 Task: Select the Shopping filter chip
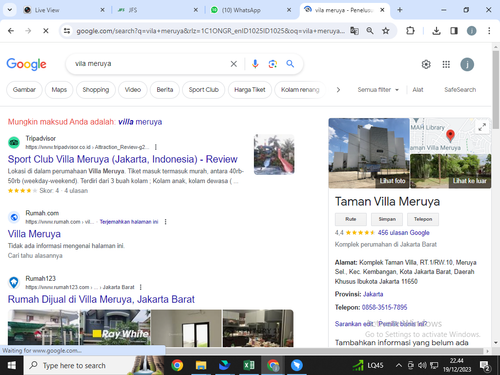pos(96,90)
